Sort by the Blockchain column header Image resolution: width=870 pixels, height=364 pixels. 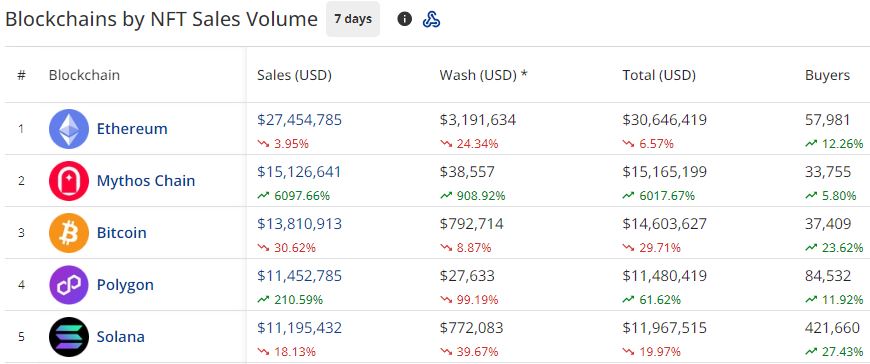[x=84, y=75]
